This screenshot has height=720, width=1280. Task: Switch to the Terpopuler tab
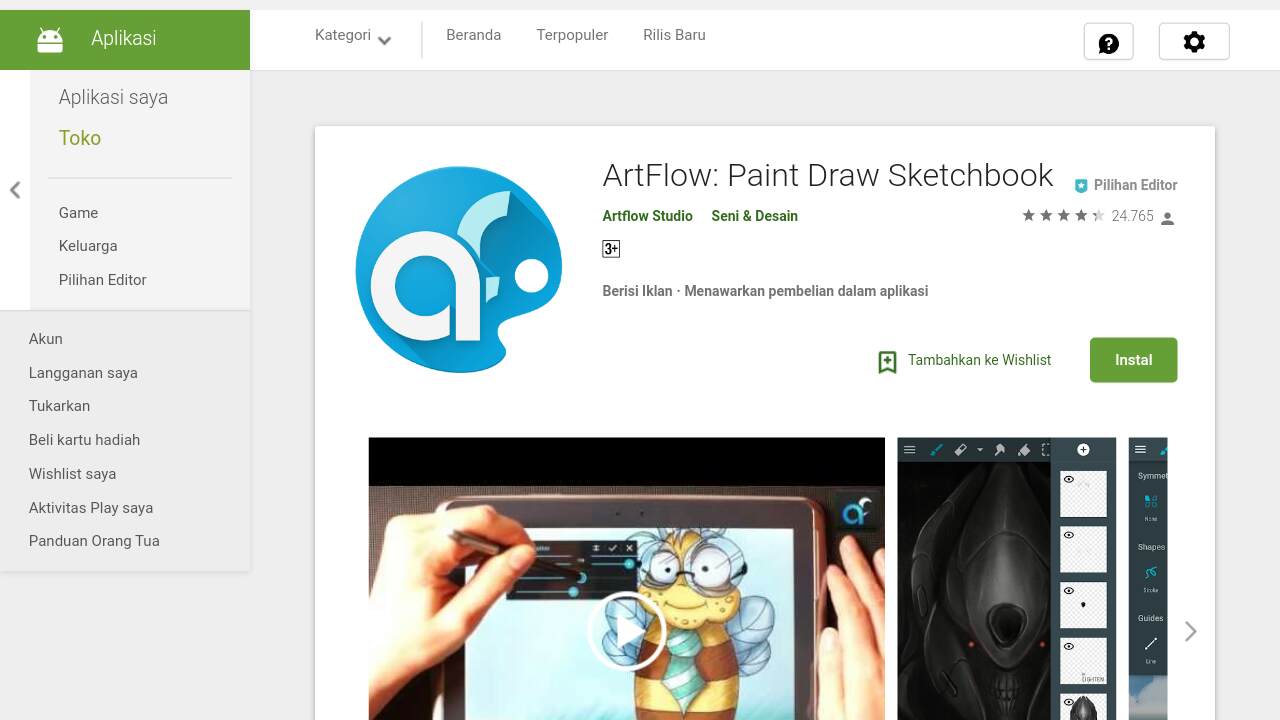(572, 35)
